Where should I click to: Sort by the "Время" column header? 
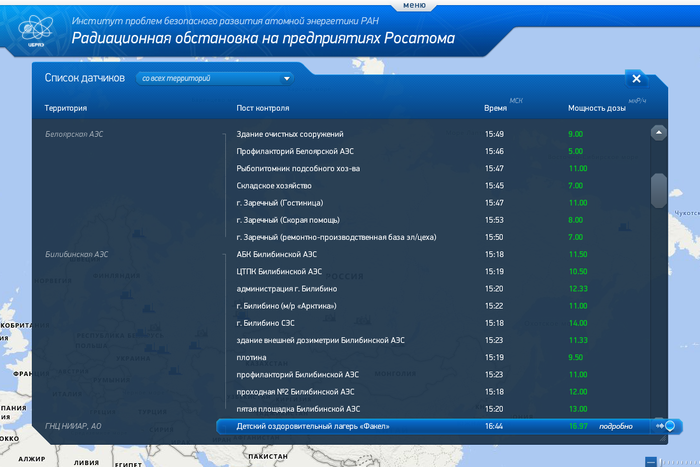tap(495, 108)
